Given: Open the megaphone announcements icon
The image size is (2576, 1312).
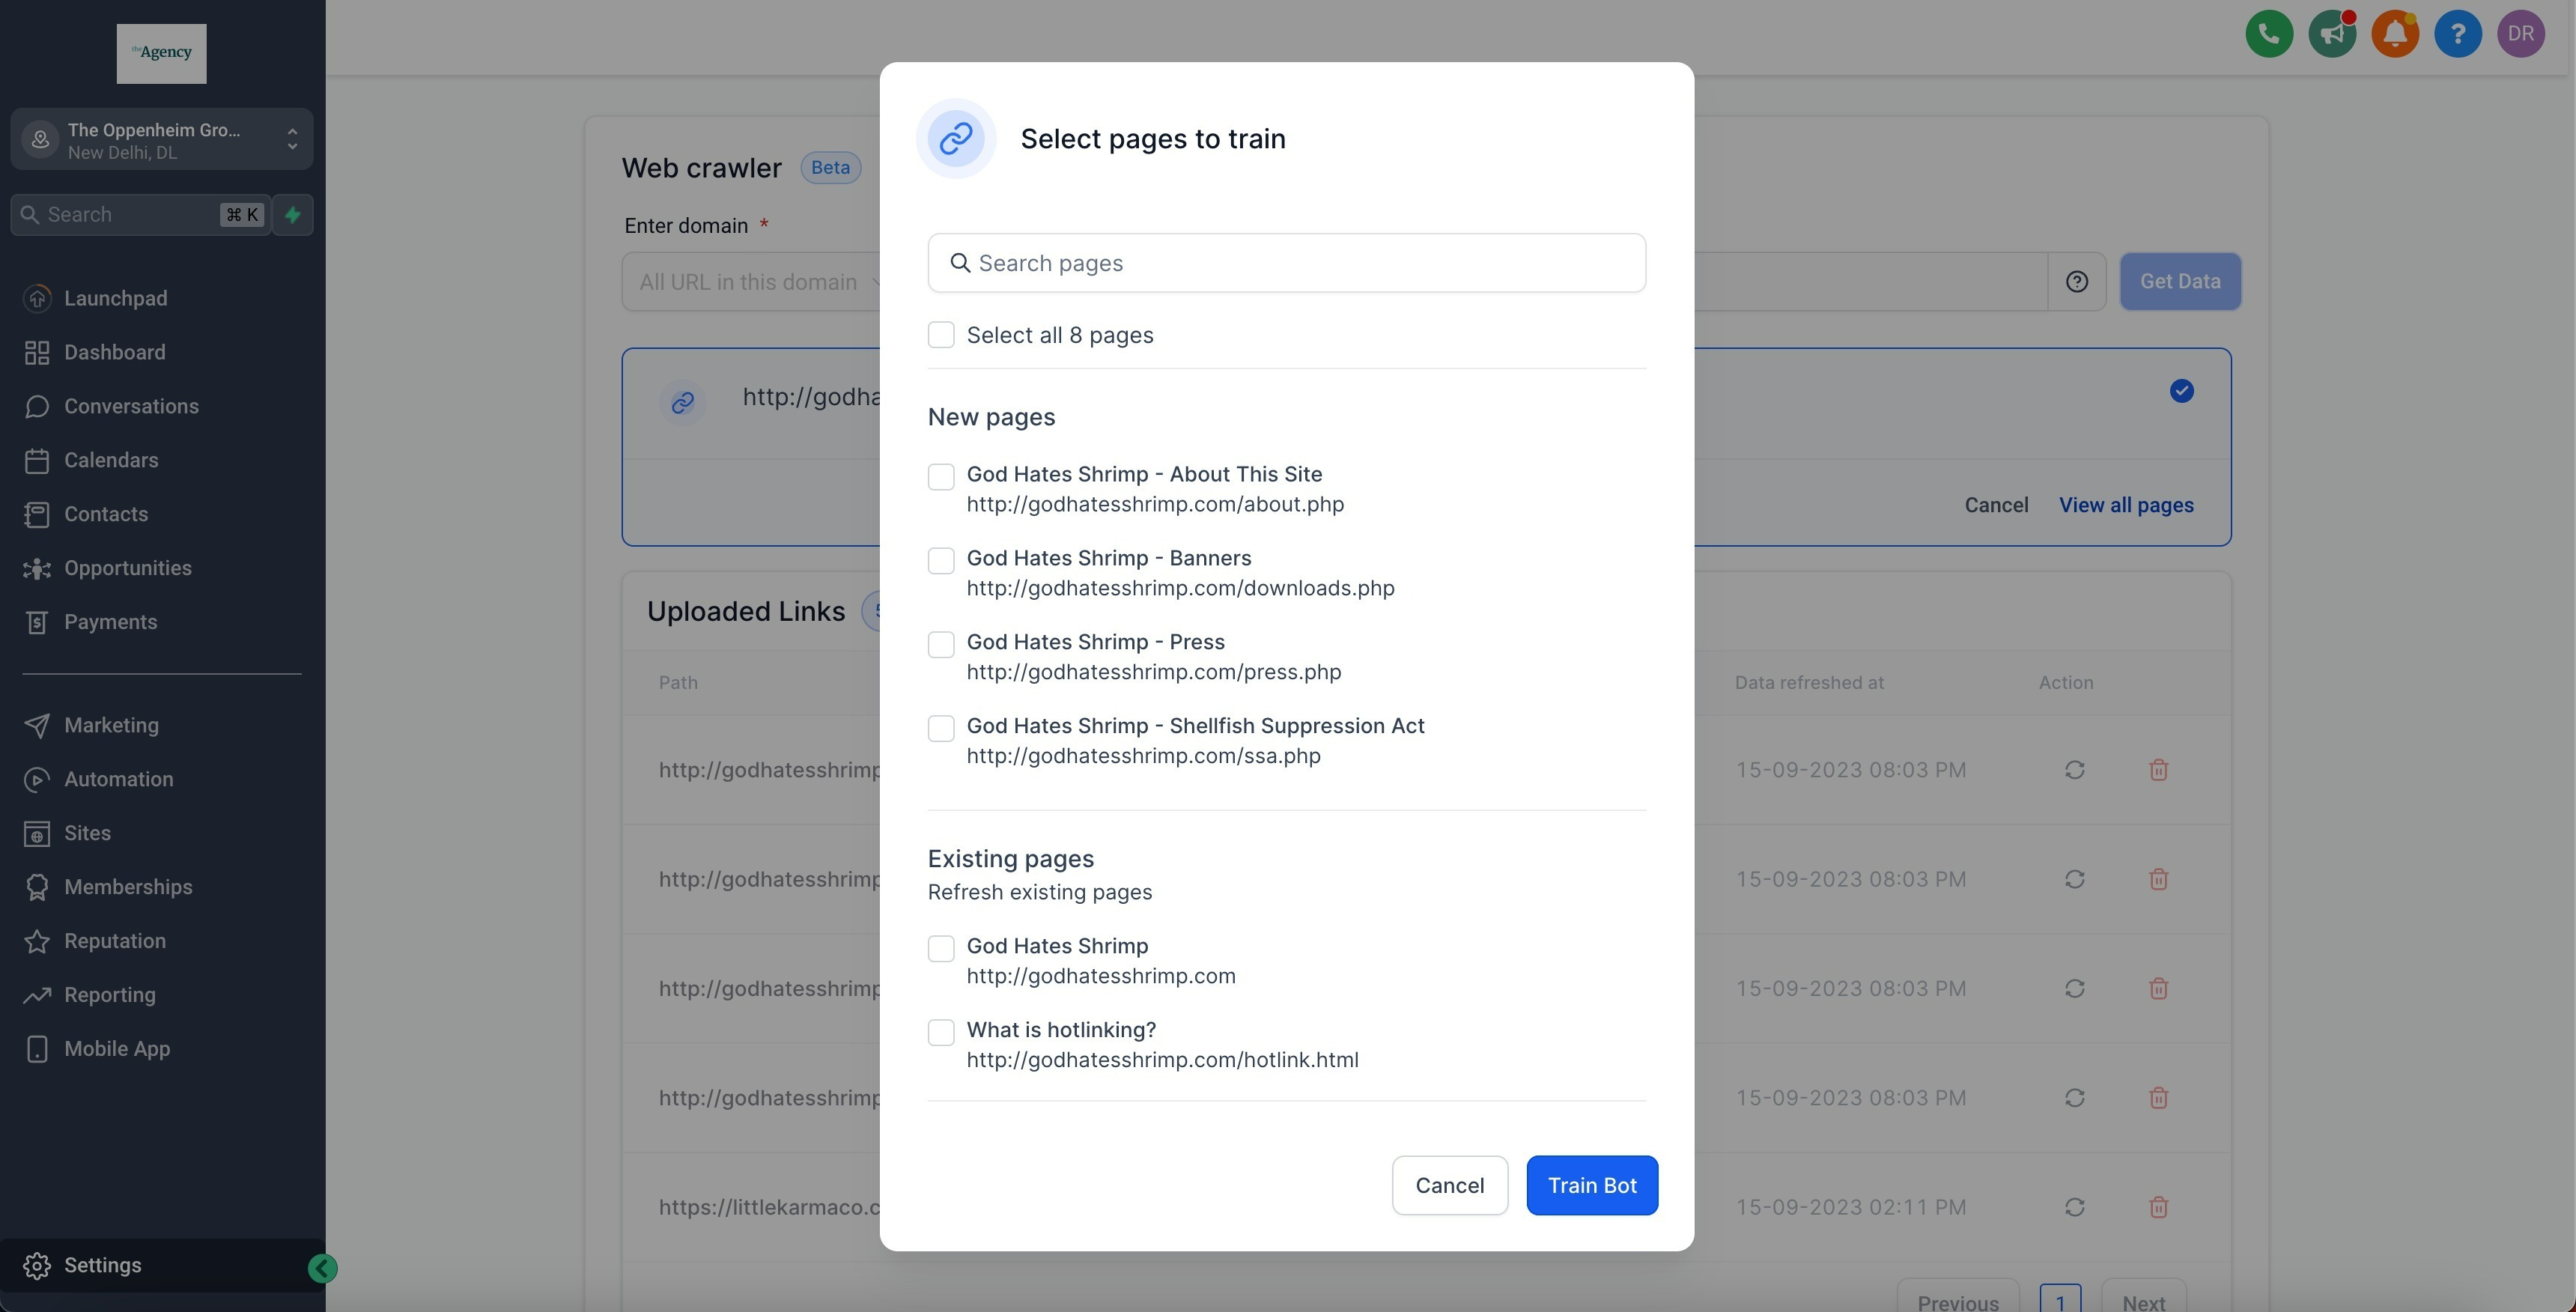Looking at the screenshot, I should [x=2331, y=34].
